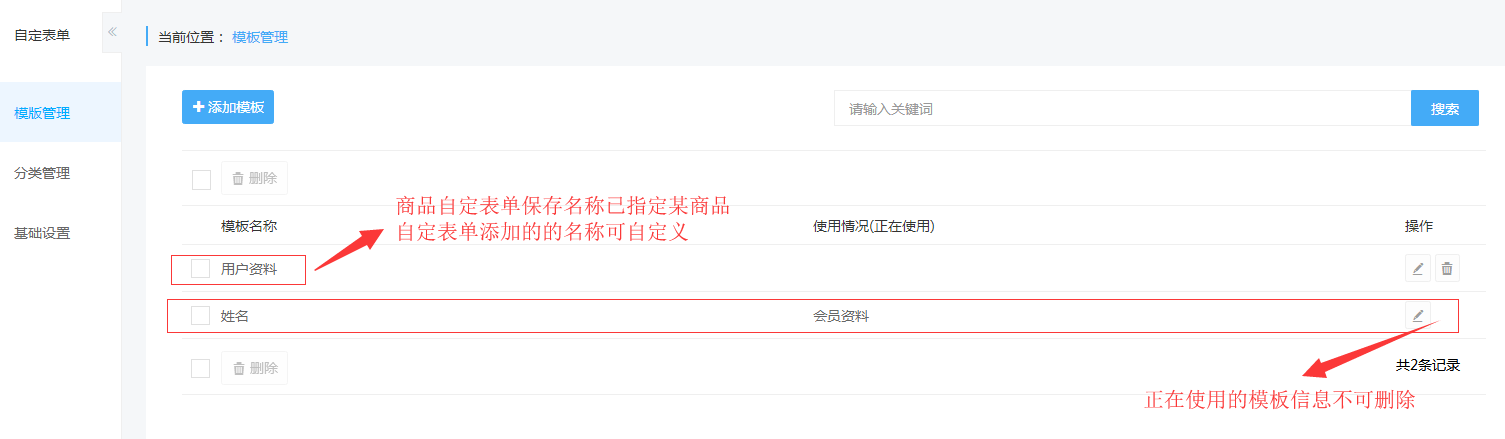The height and width of the screenshot is (439, 1505).
Task: Click the 自定表单 sidebar header
Action: point(42,36)
